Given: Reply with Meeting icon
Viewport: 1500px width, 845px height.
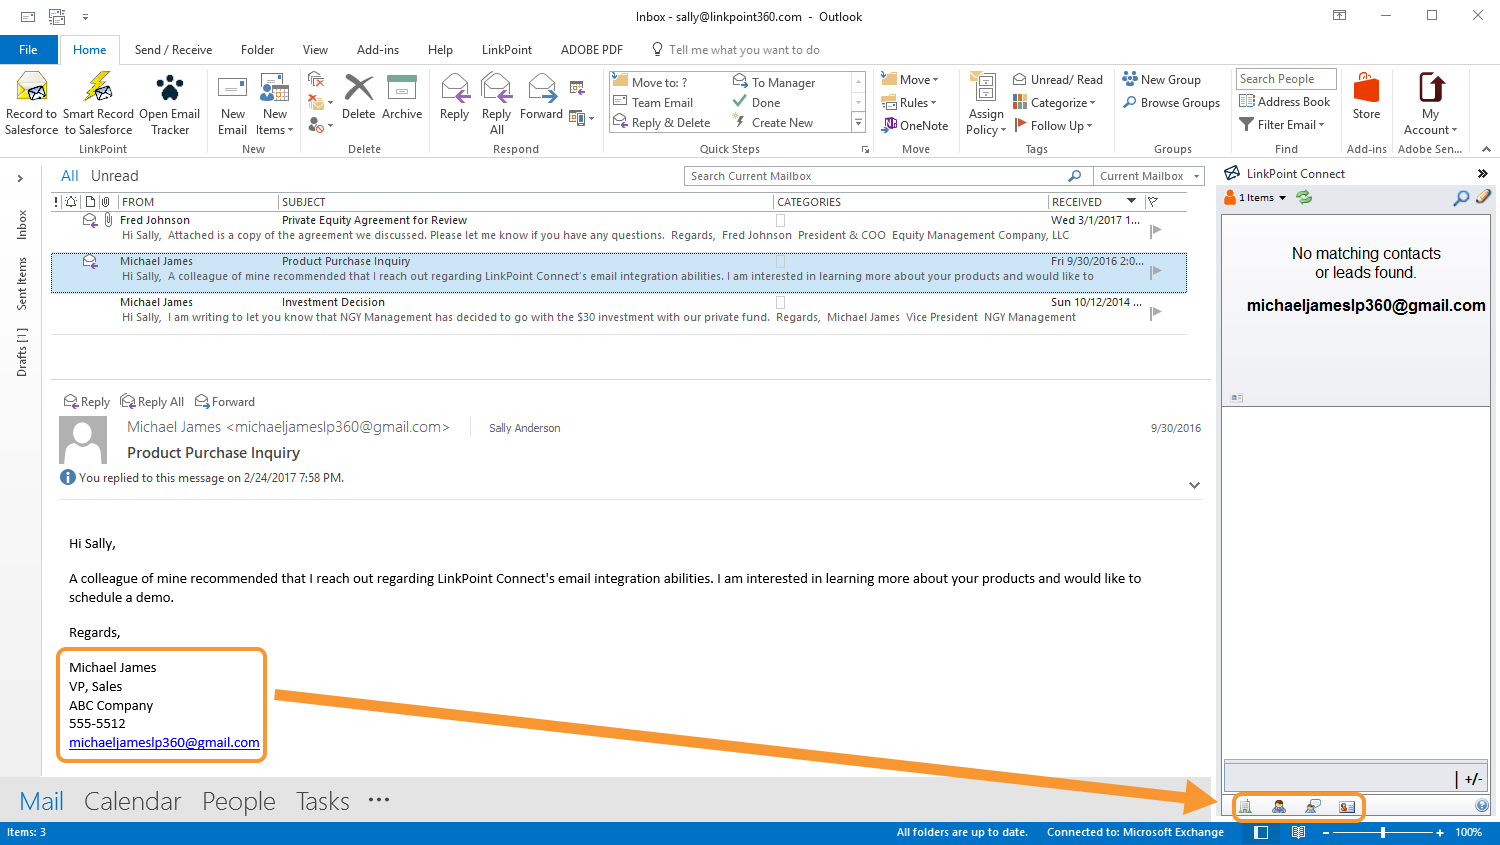Looking at the screenshot, I should (x=577, y=88).
